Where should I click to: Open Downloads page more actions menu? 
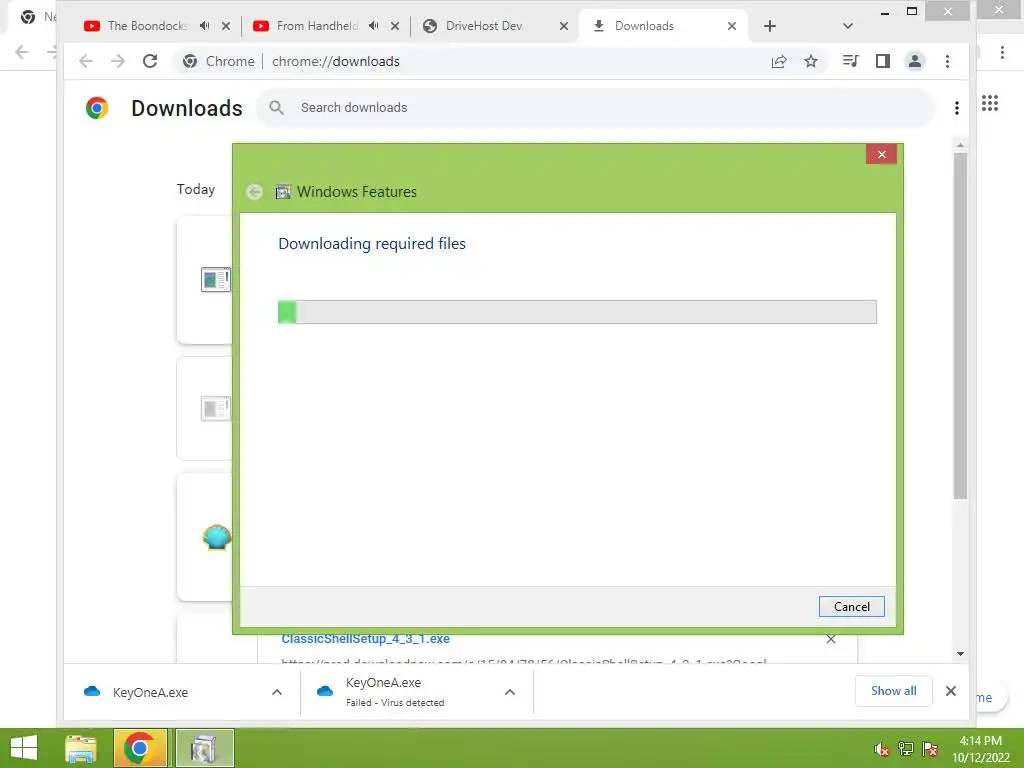pos(957,108)
